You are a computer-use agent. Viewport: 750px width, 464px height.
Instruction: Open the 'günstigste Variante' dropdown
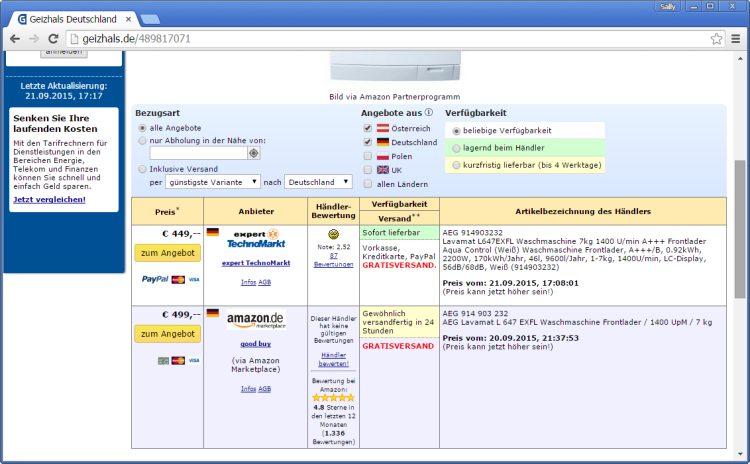[213, 182]
